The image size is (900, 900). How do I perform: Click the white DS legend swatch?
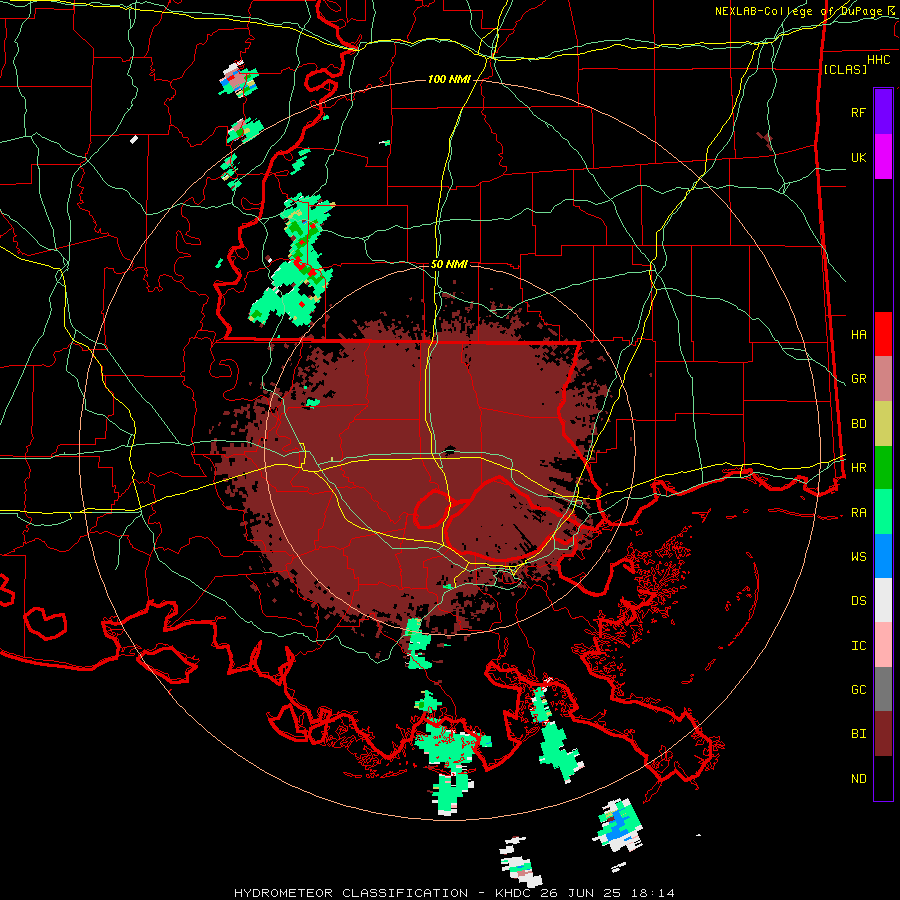[883, 600]
